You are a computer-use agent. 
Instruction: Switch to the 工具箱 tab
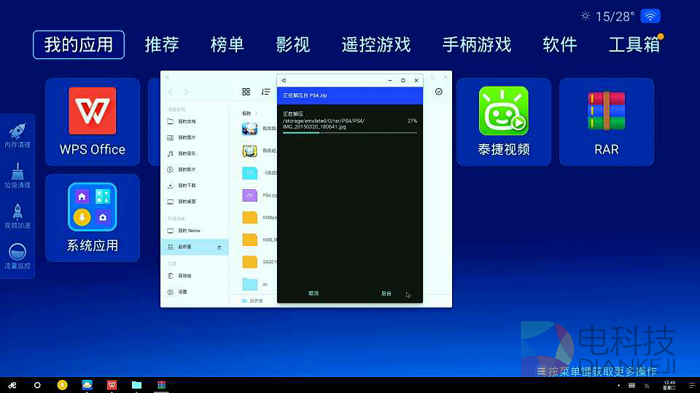(x=634, y=45)
